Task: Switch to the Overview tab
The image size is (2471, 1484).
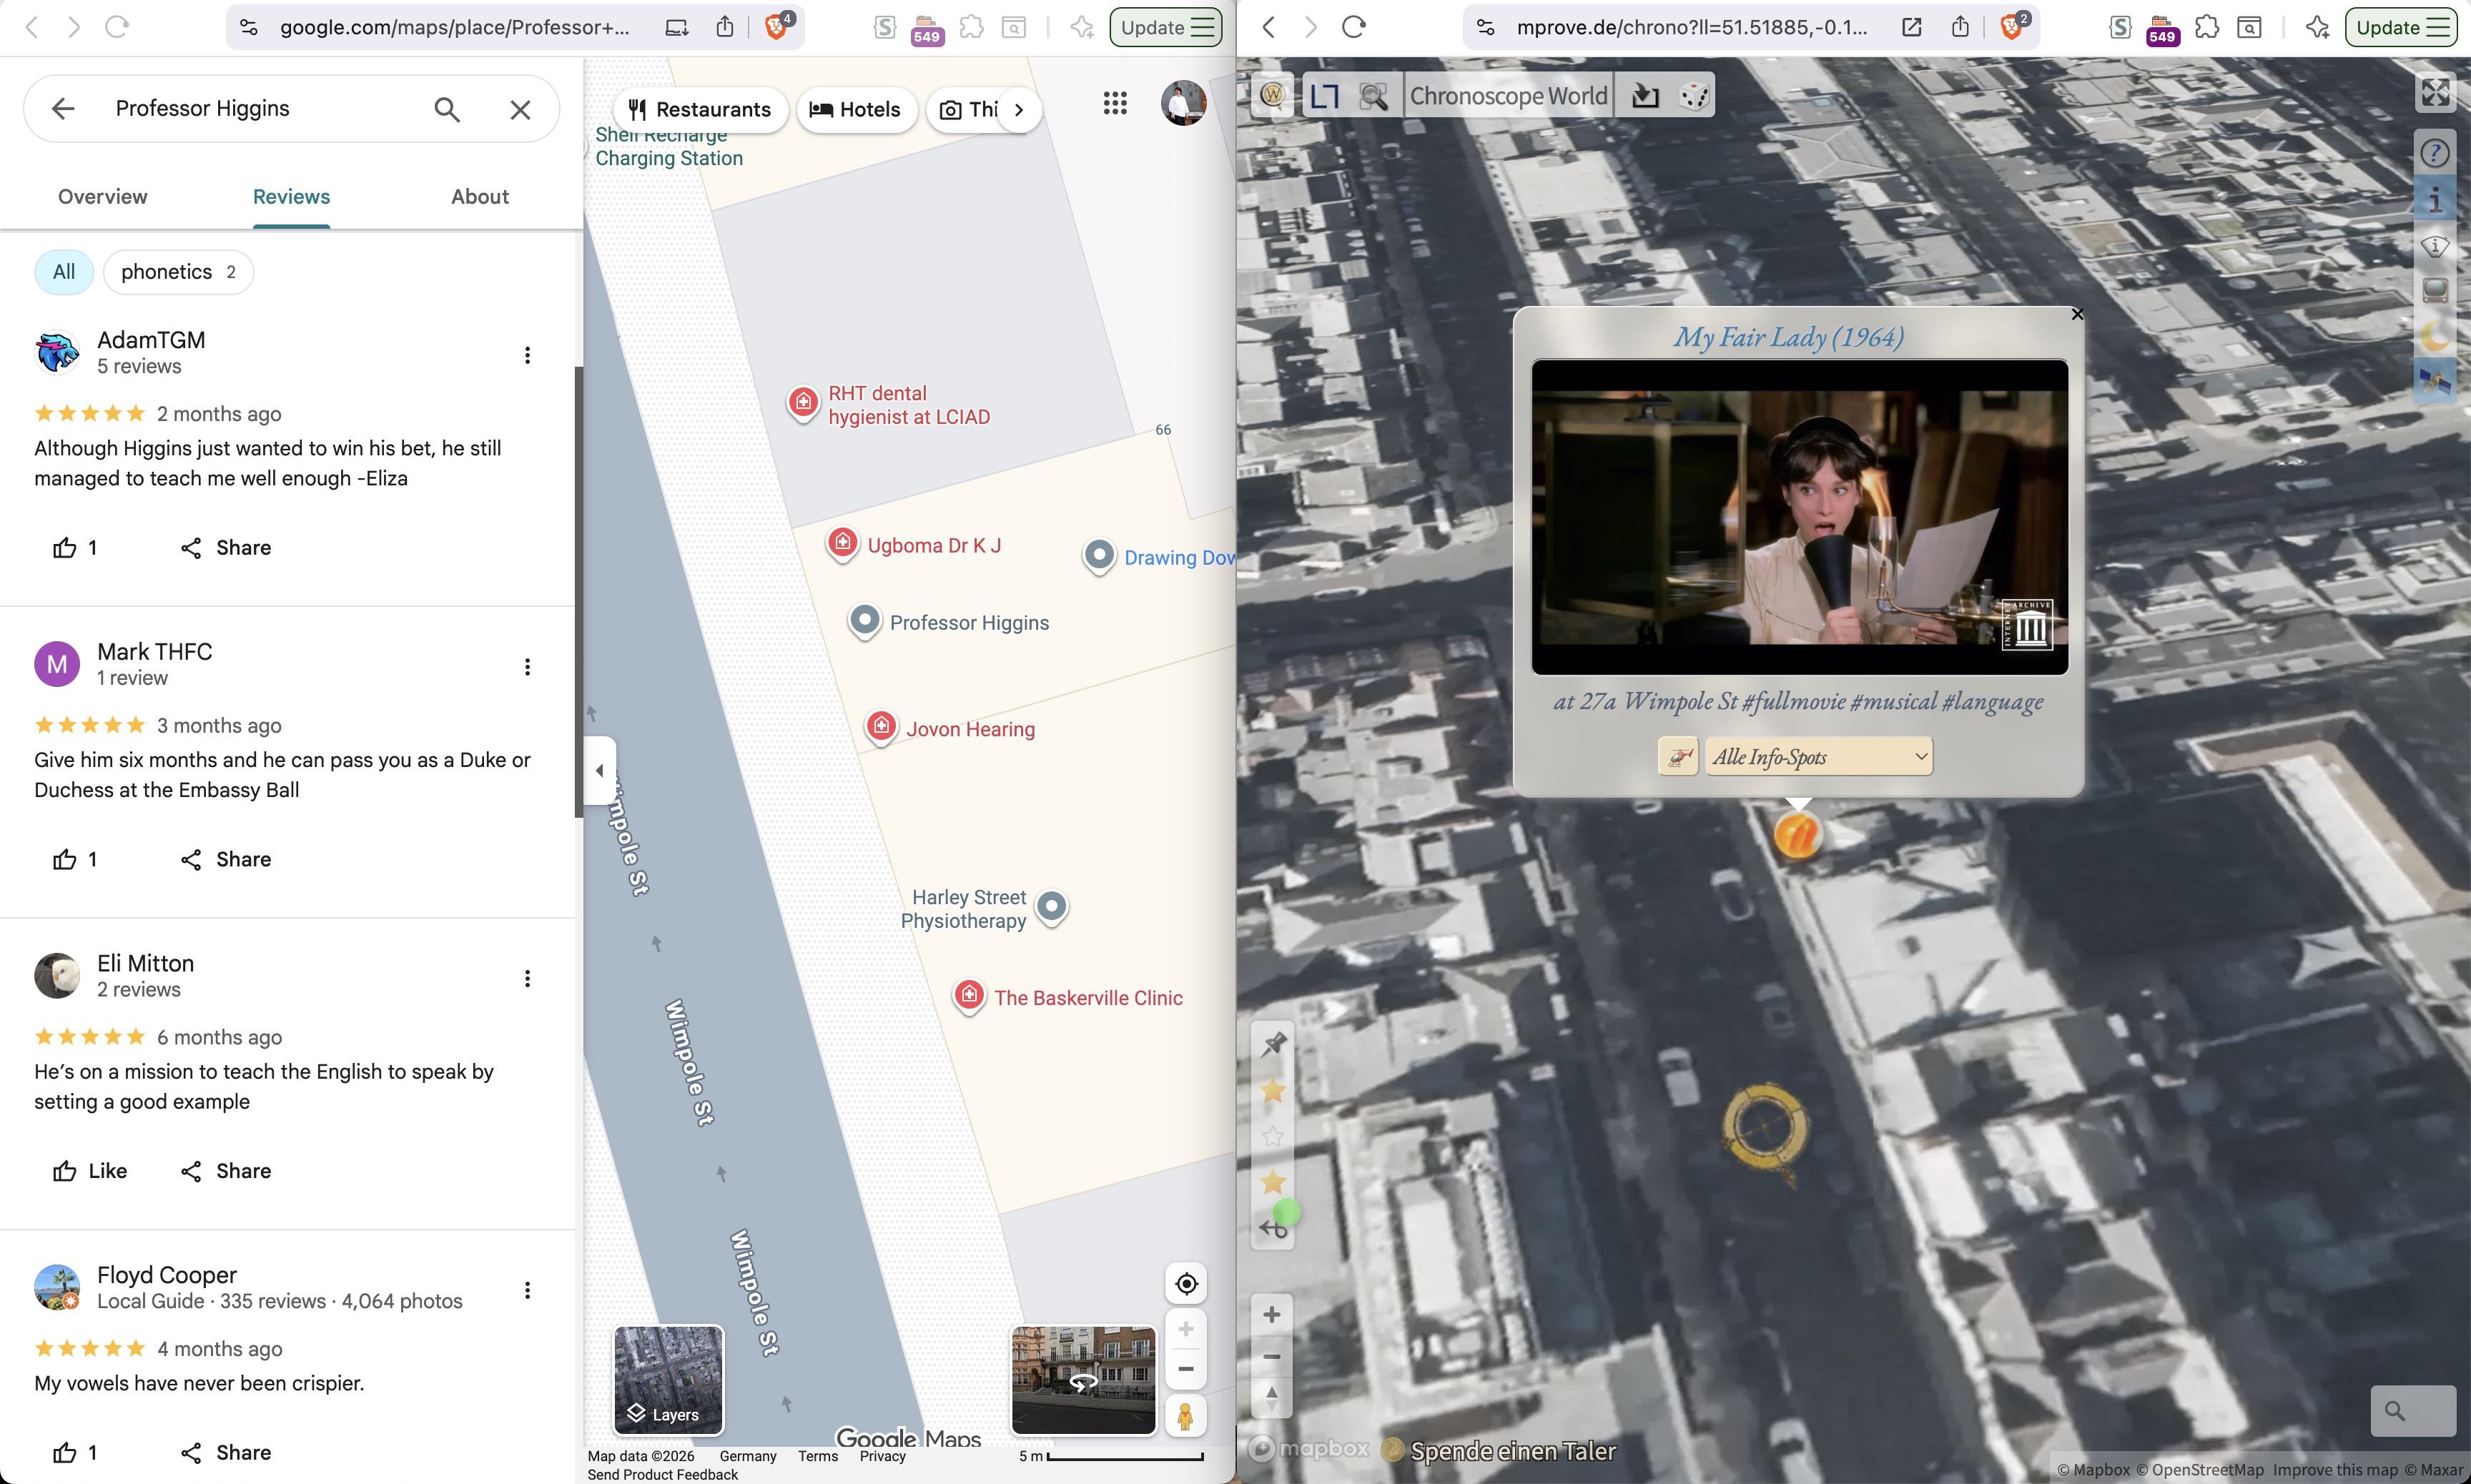Action: (x=103, y=196)
